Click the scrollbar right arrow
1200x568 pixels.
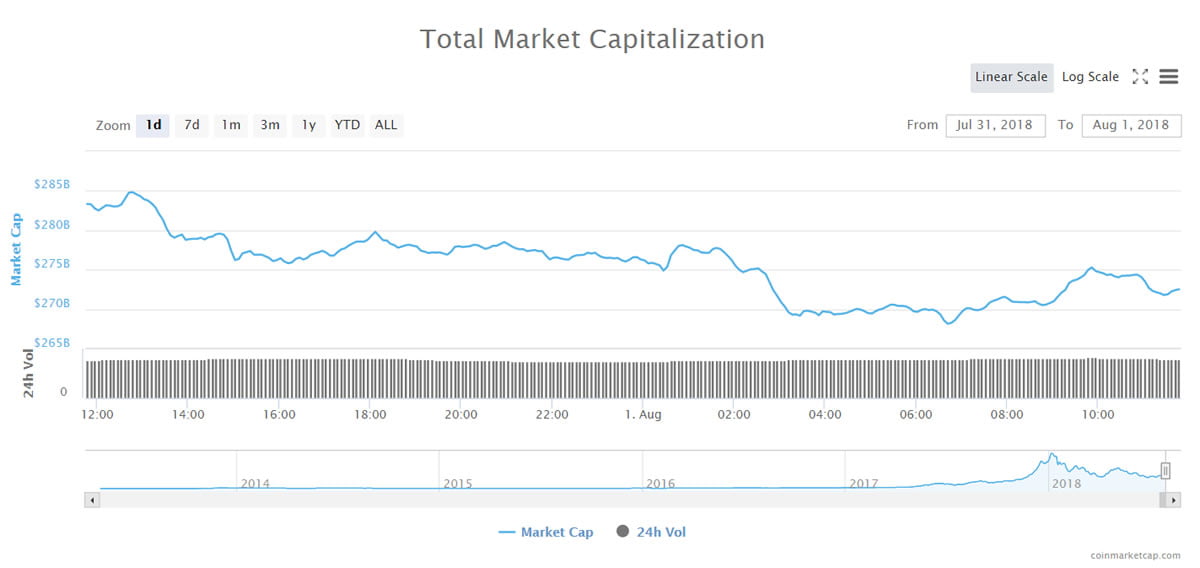tap(1174, 499)
